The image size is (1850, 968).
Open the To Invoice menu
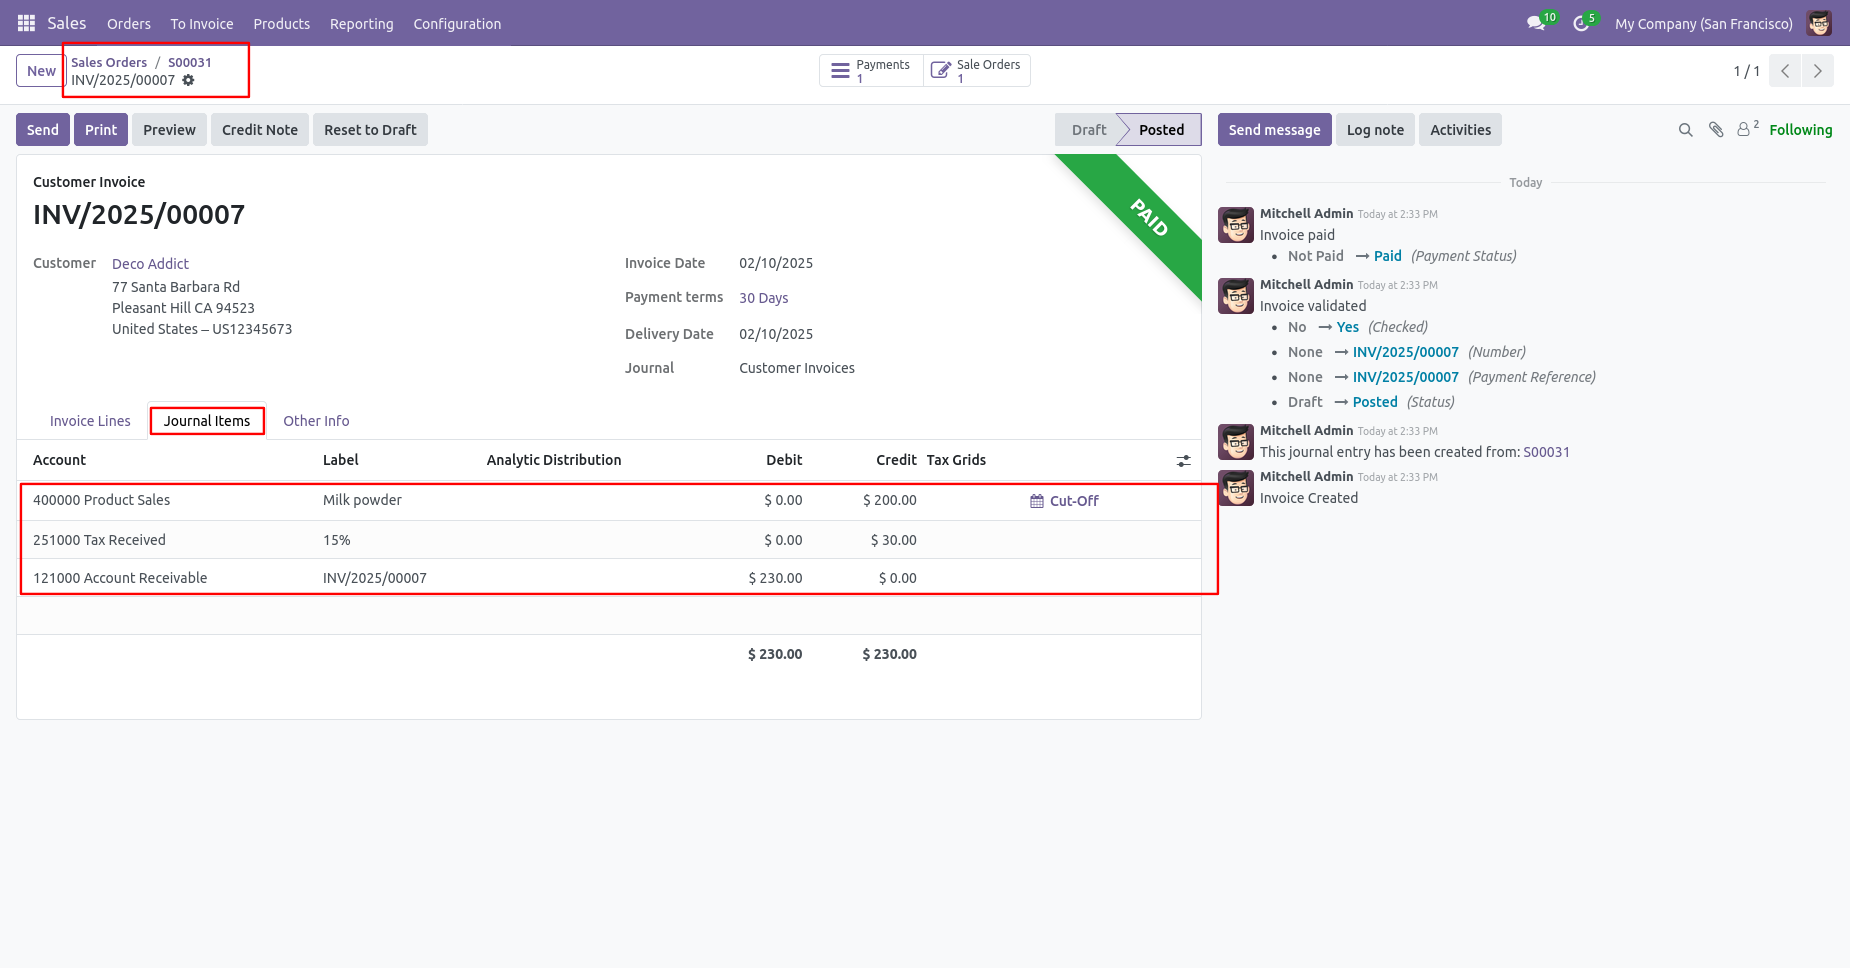point(202,23)
